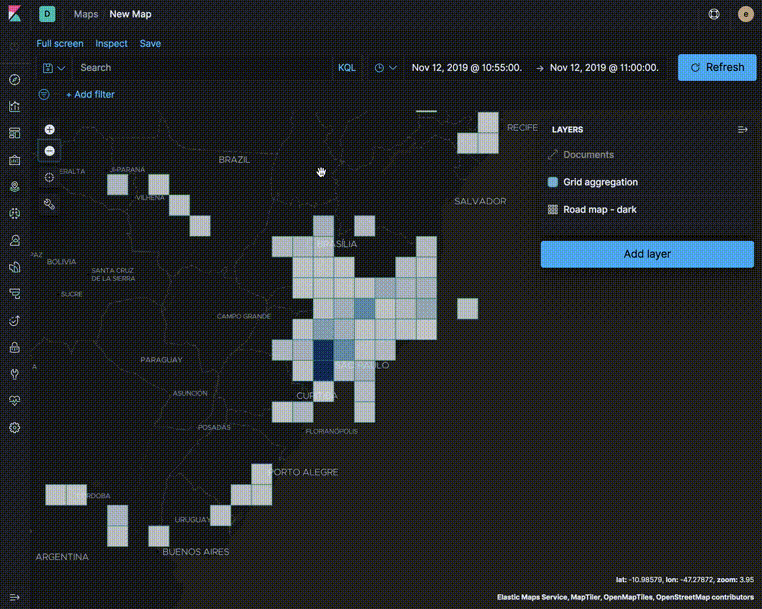Open Stack Monitoring heartbeat icon

pos(14,400)
